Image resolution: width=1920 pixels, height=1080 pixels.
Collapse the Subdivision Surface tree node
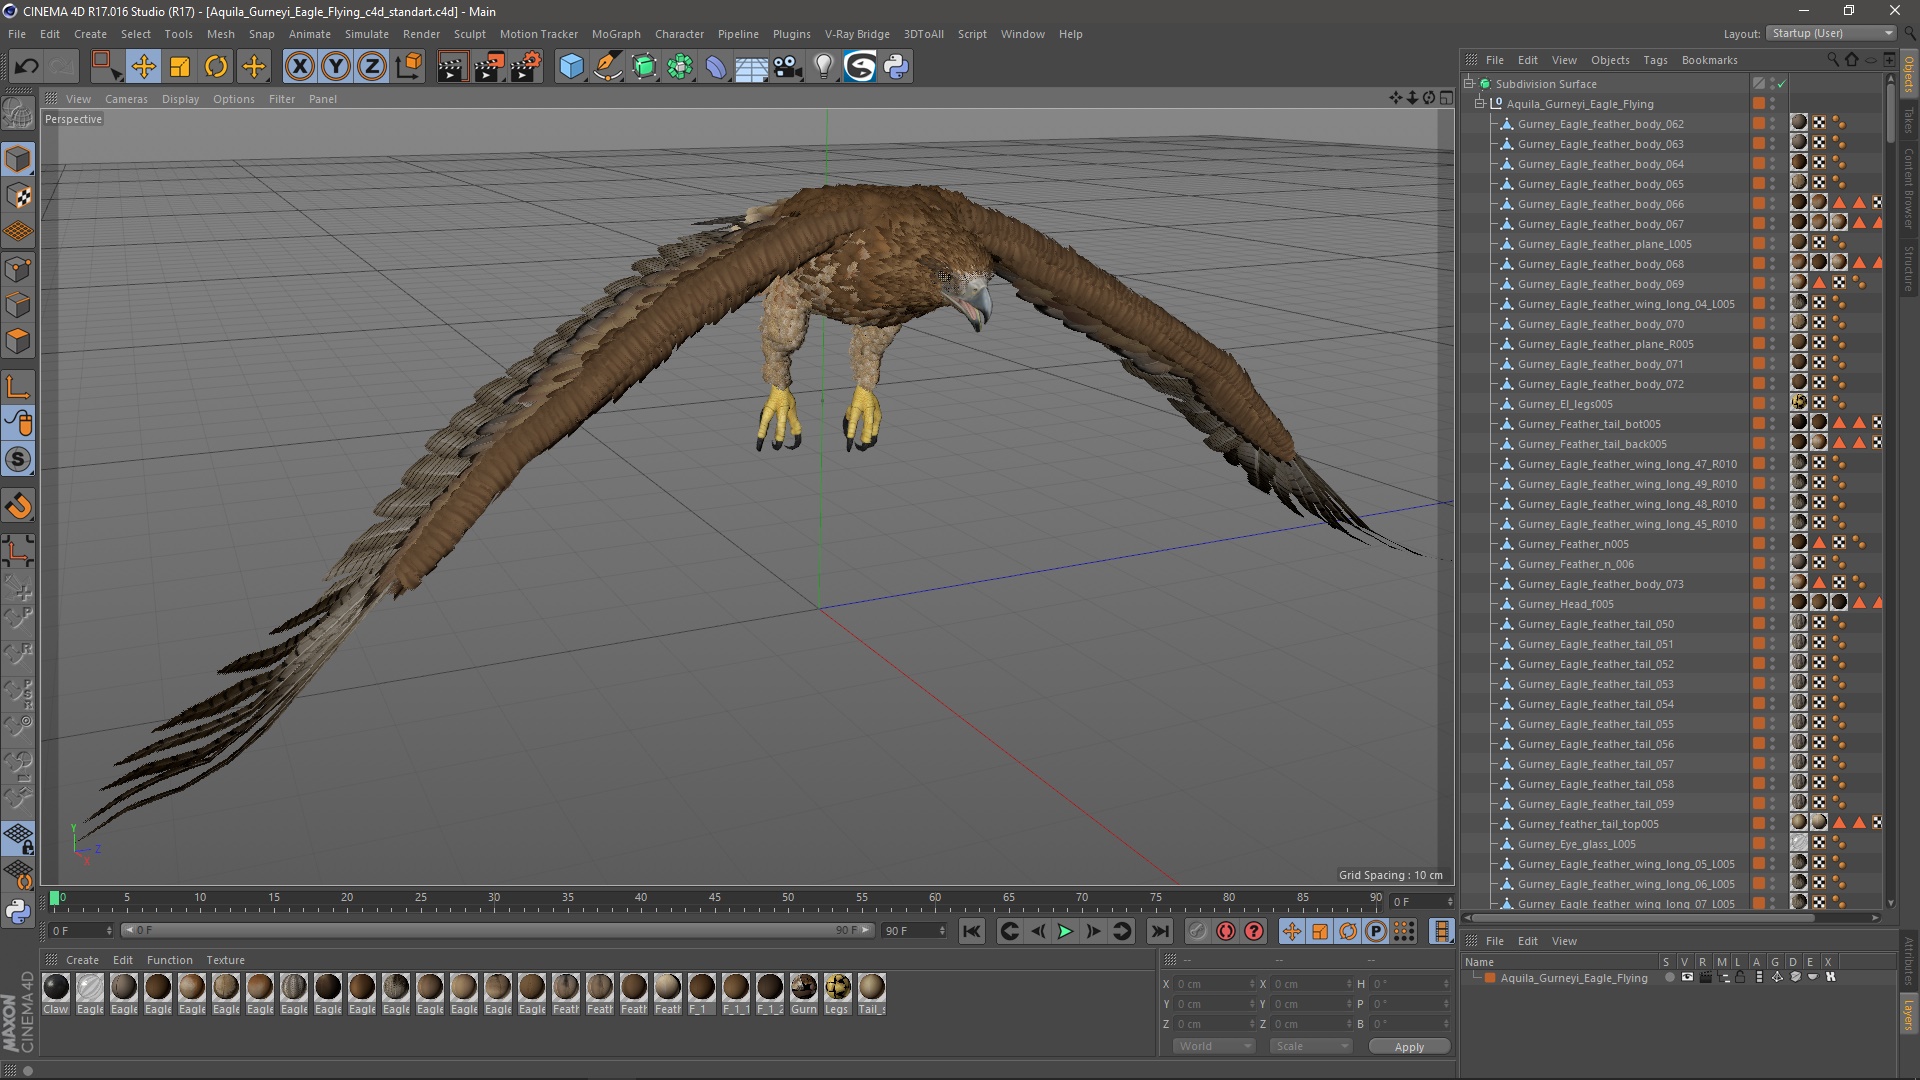coord(1469,84)
